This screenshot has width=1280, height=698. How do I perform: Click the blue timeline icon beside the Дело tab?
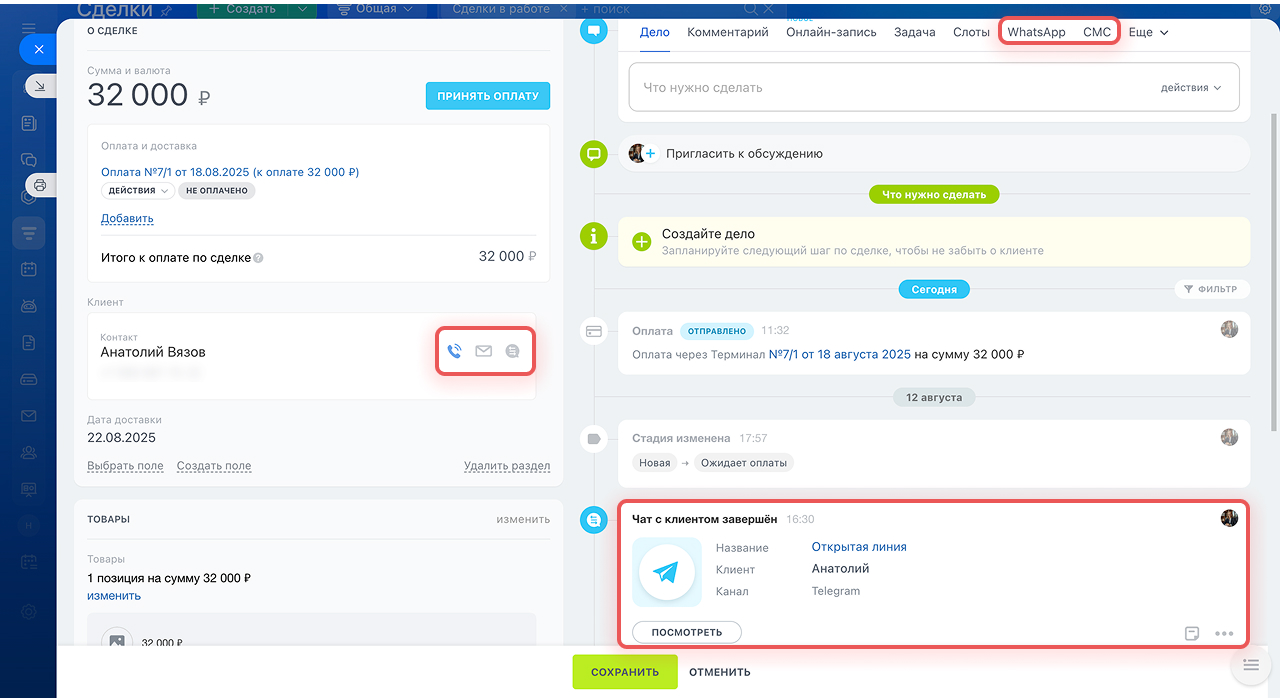point(594,31)
